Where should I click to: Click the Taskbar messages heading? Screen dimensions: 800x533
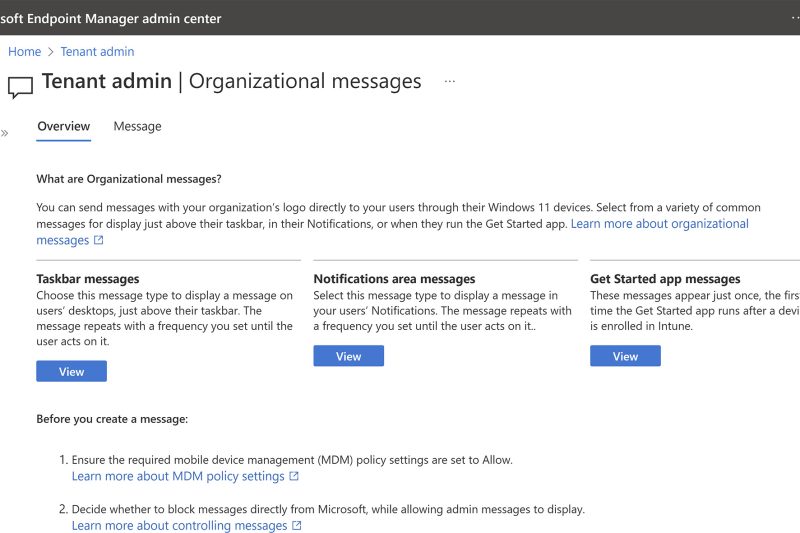coord(88,279)
